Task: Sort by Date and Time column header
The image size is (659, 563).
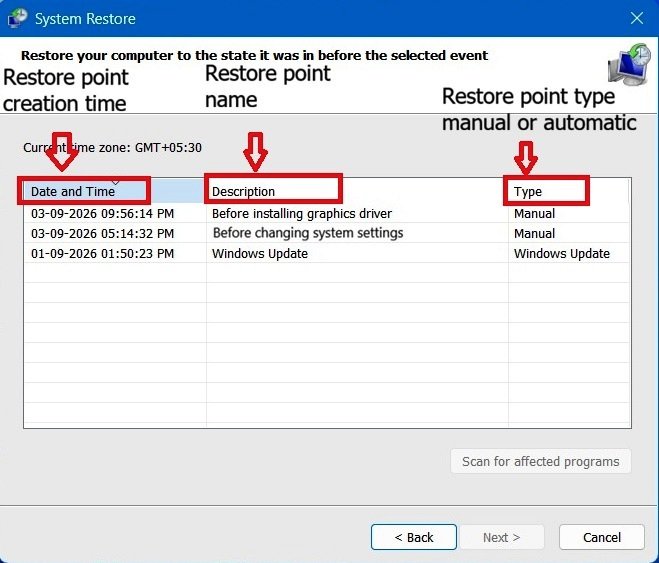Action: click(x=115, y=191)
